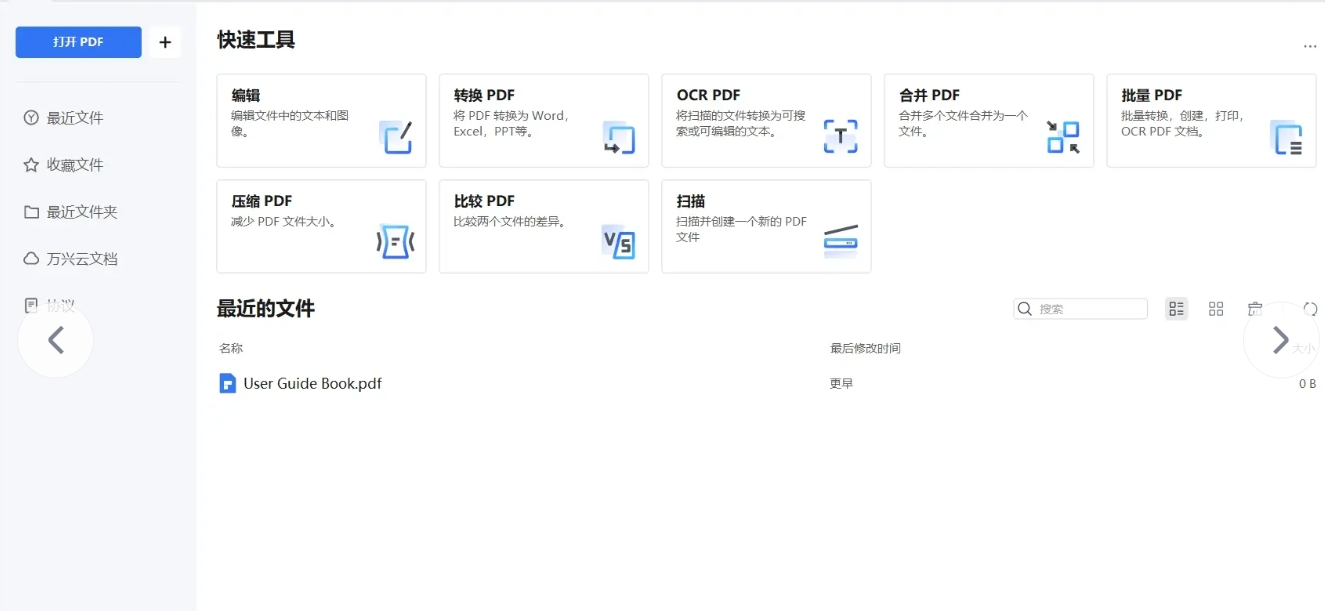
Task: Click the left arrow carousel button
Action: pyautogui.click(x=56, y=340)
